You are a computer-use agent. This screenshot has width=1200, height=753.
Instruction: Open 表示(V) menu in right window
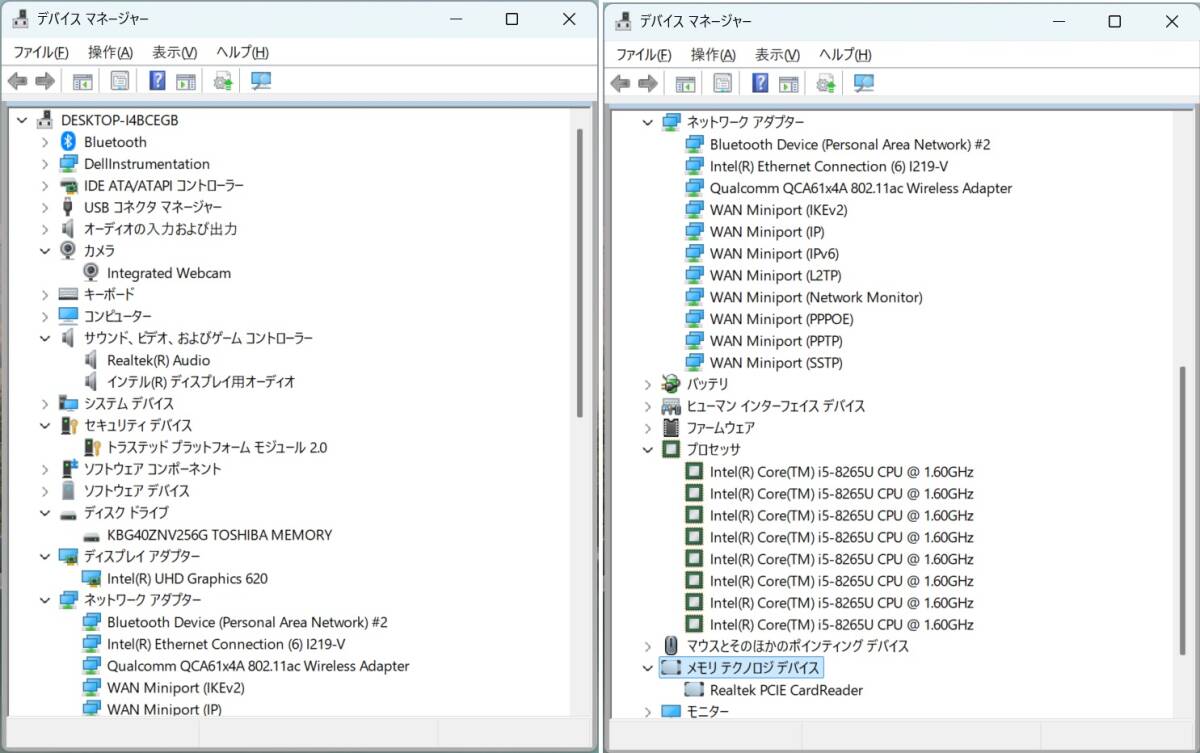tap(777, 55)
